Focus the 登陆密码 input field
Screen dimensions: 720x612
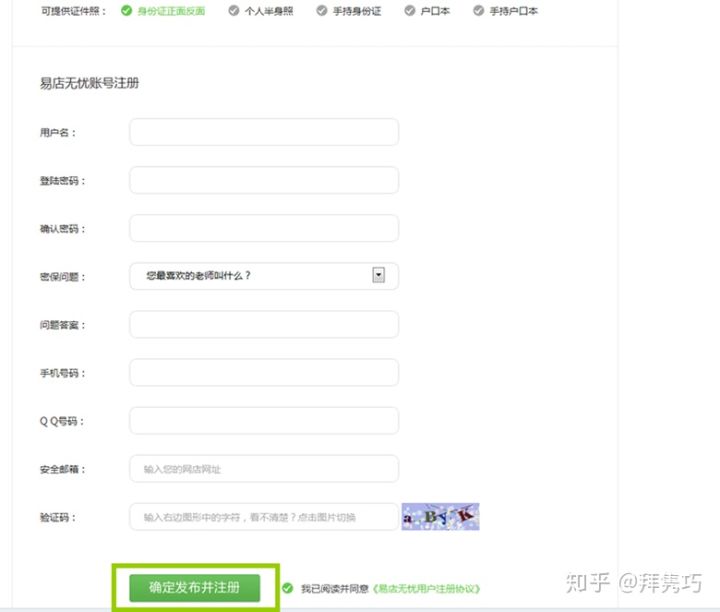(x=264, y=180)
